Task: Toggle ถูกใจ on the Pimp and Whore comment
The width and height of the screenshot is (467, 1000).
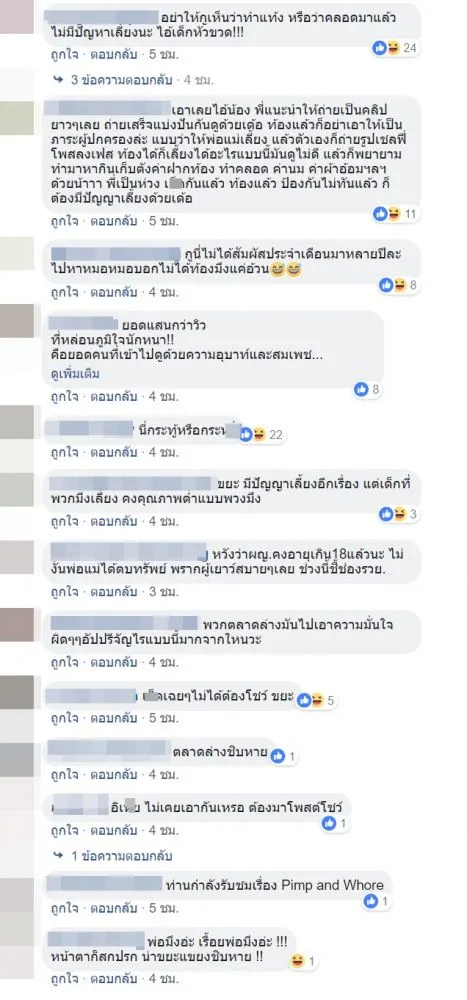Action: (64, 907)
